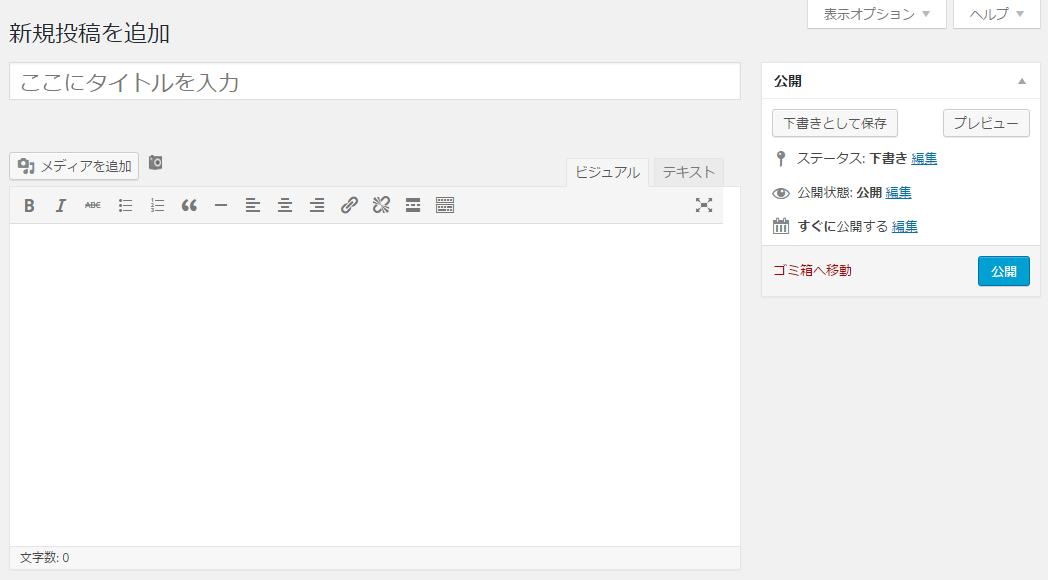
Task: Insert a blockquote
Action: pyautogui.click(x=189, y=205)
